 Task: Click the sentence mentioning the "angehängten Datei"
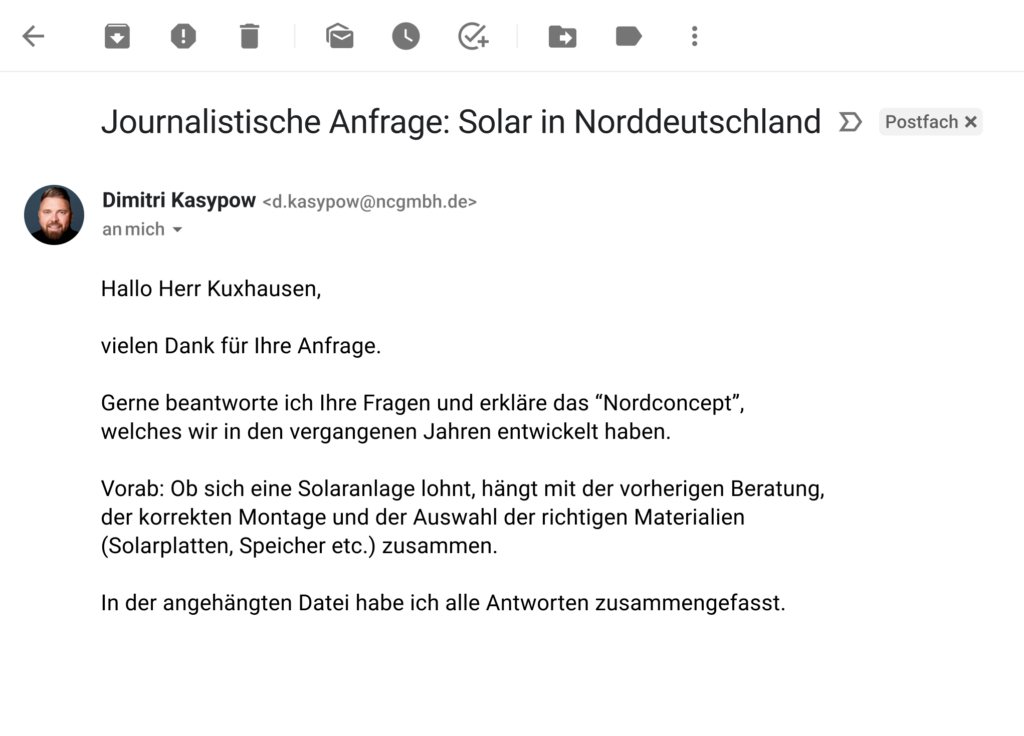pyautogui.click(x=442, y=603)
